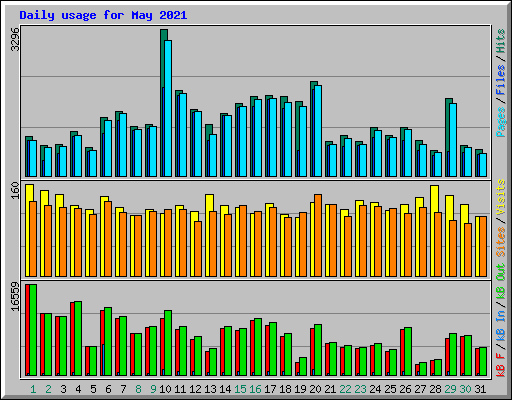This screenshot has height=400, width=512.
Task: Click the x-axis day label "2"
Action: click(x=48, y=389)
